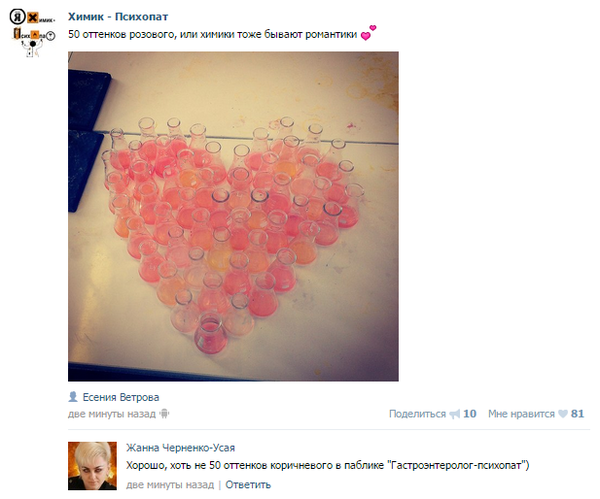Click the comment timestamp две минуты назад
This screenshot has height=499, width=600.
(x=170, y=485)
